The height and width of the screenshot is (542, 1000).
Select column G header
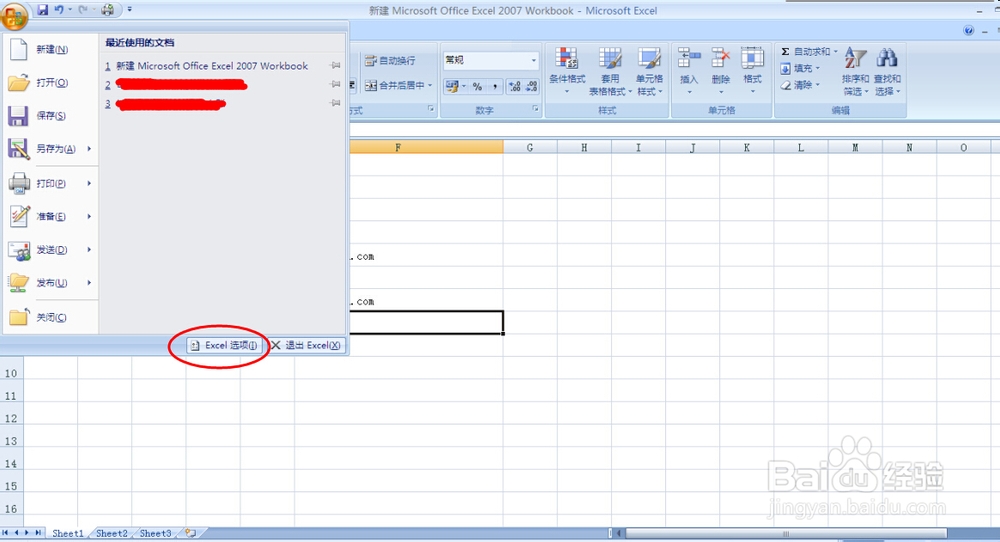[530, 147]
